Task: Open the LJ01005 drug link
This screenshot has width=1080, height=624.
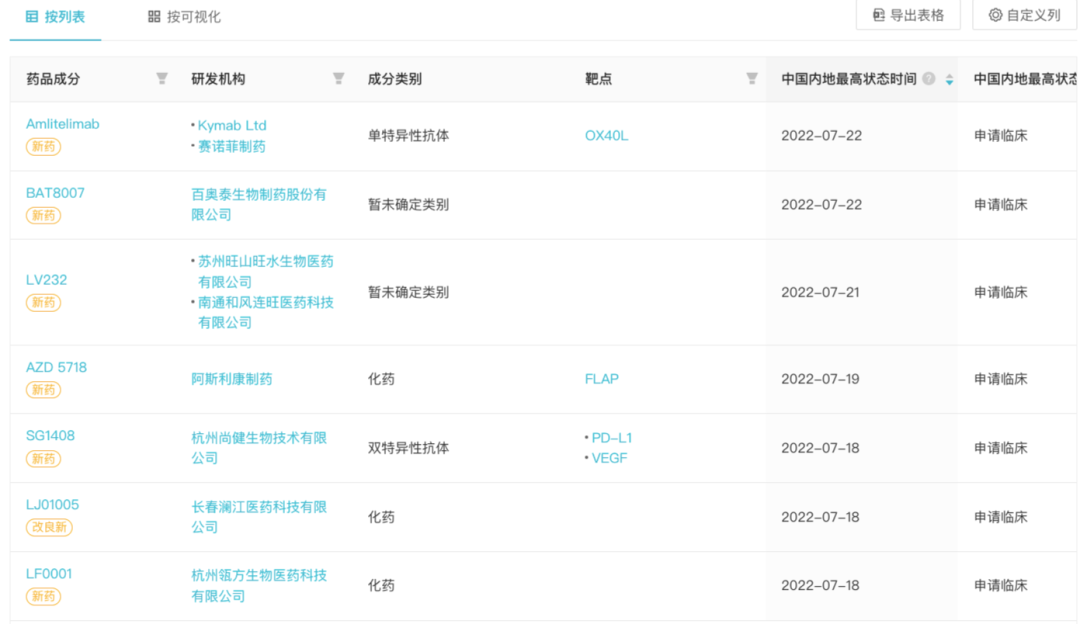Action: pyautogui.click(x=52, y=504)
